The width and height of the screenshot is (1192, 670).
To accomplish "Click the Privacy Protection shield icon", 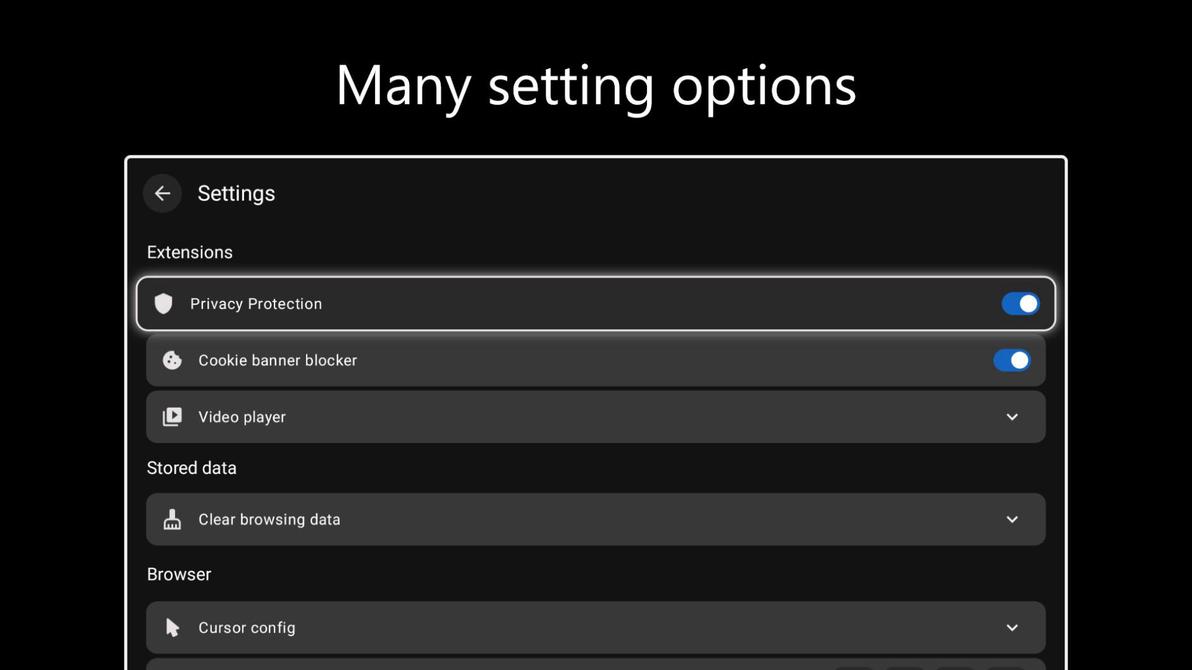I will (164, 304).
